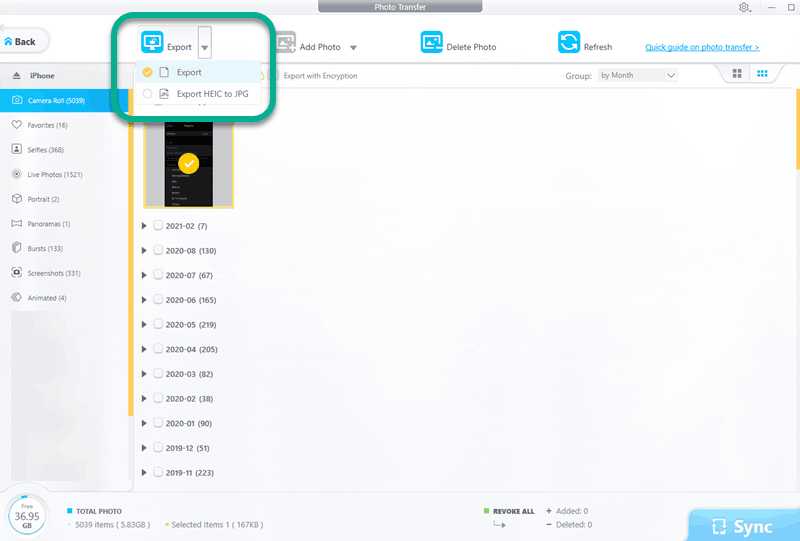The height and width of the screenshot is (541, 800).
Task: Click the Live Photos album icon
Action: tap(17, 174)
